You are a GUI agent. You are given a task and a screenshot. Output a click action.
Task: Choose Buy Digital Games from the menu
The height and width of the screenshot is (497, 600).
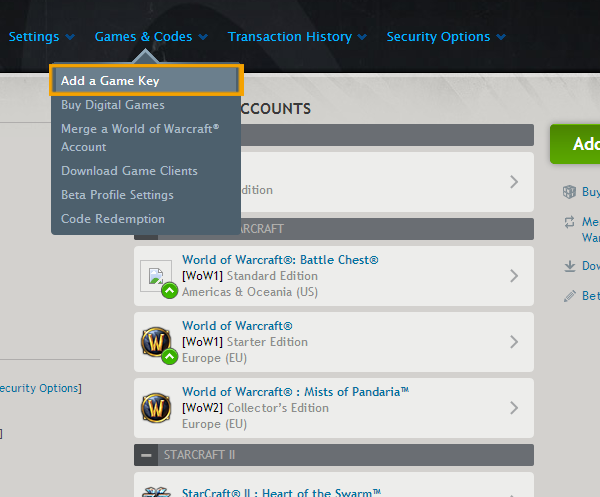(x=113, y=105)
